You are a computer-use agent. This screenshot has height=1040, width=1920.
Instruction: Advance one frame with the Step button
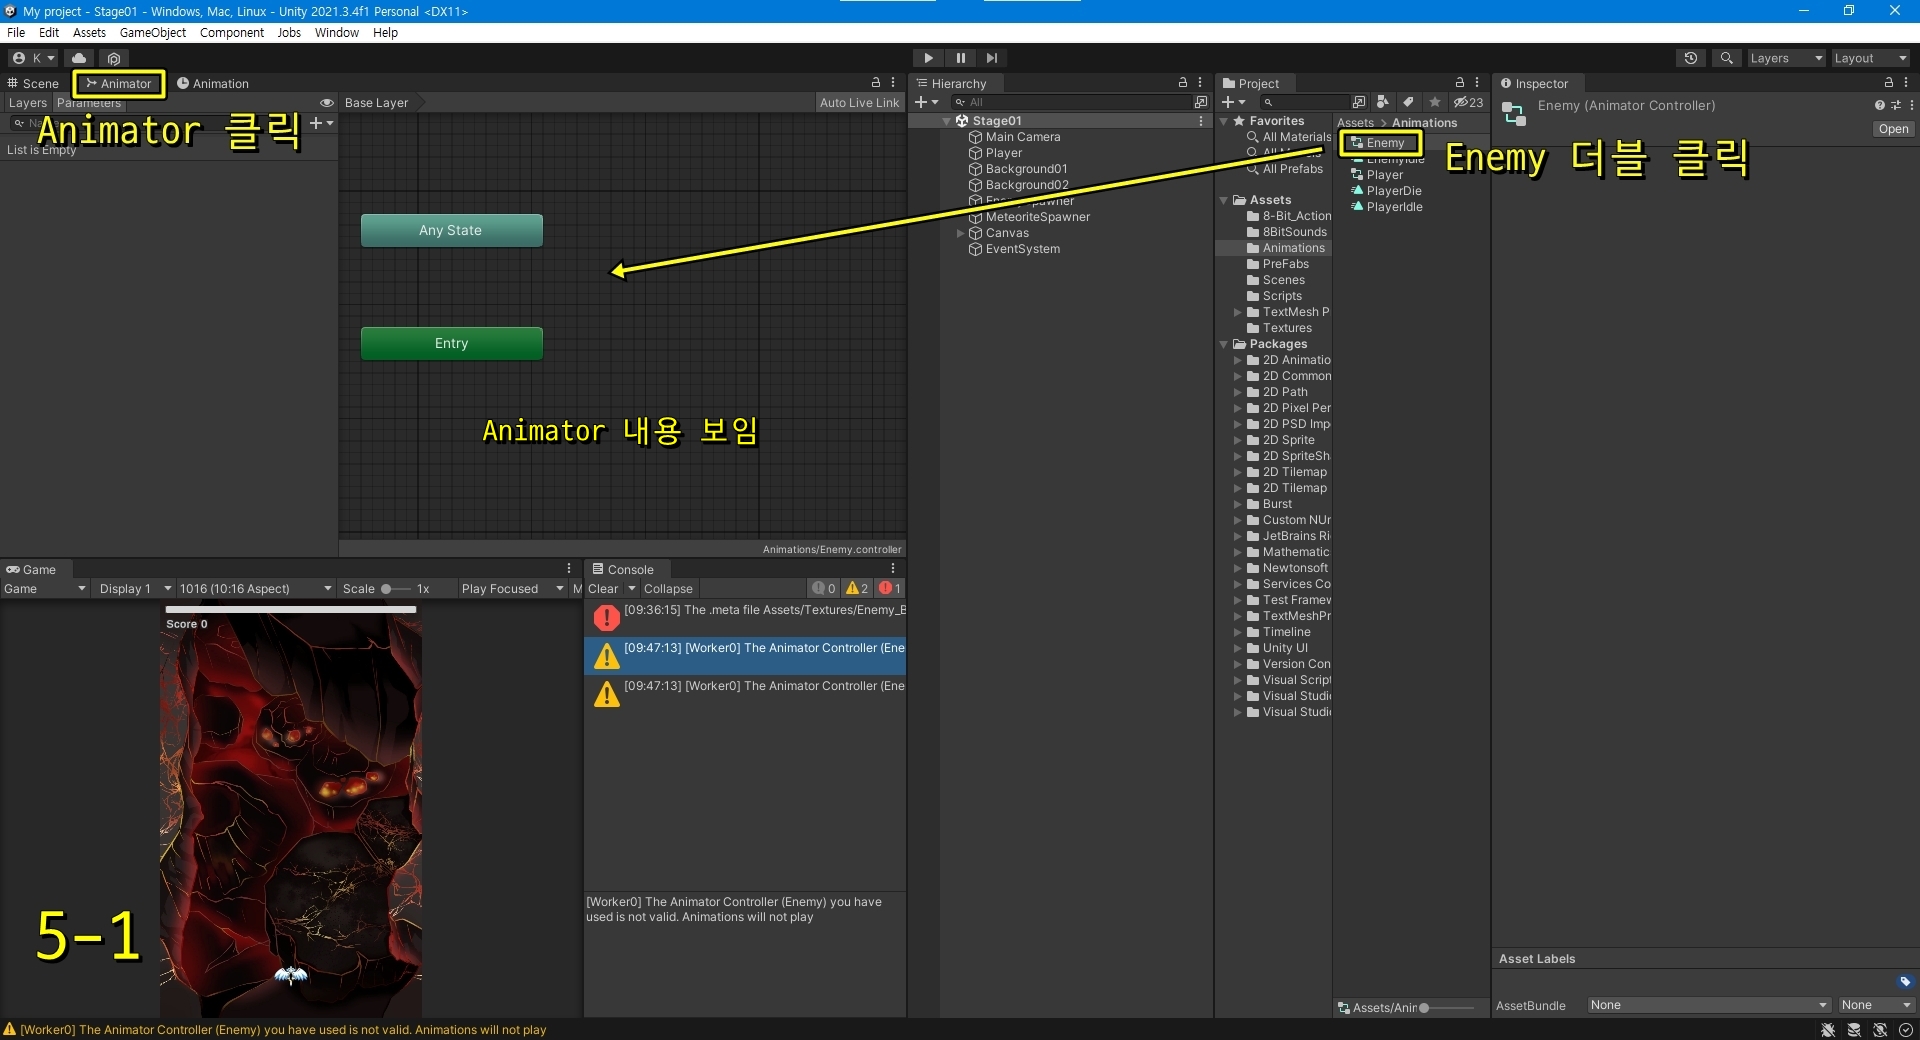click(991, 58)
